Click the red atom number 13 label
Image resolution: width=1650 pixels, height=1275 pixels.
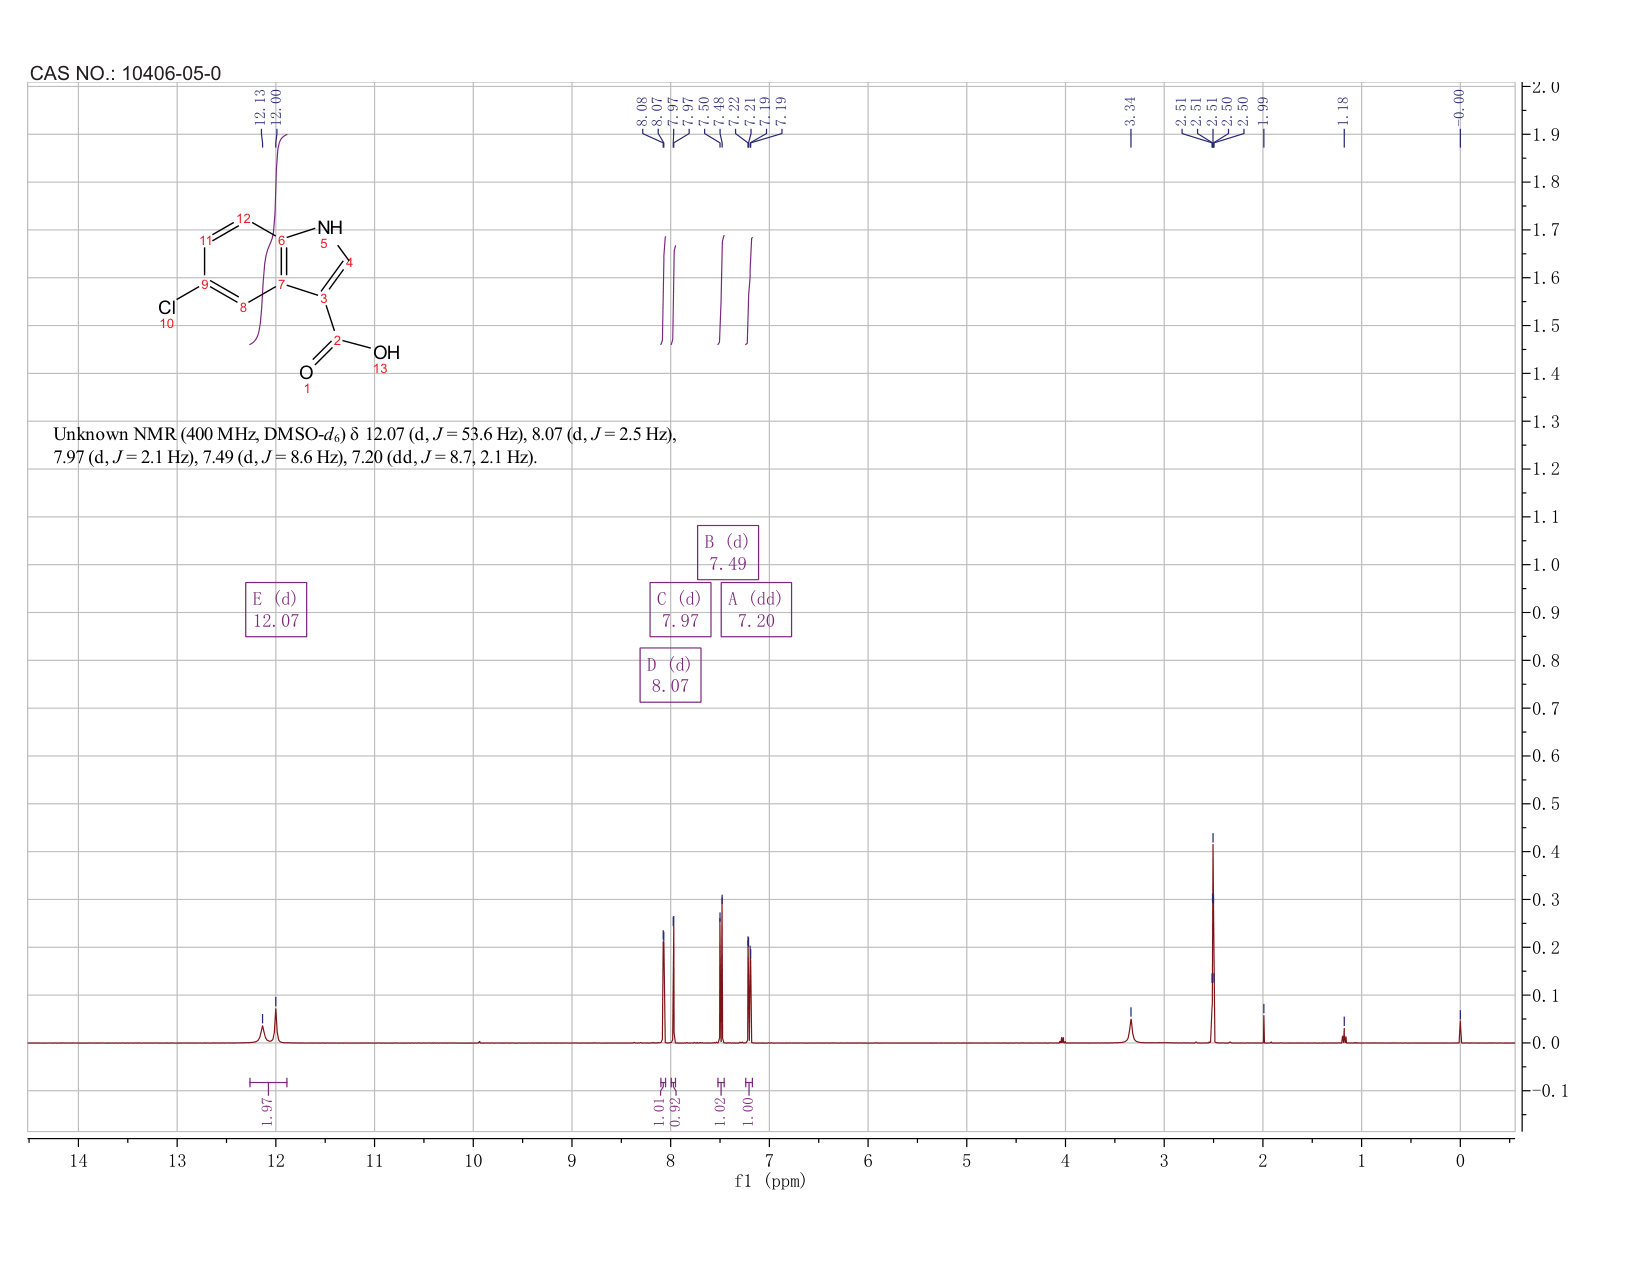coord(380,369)
